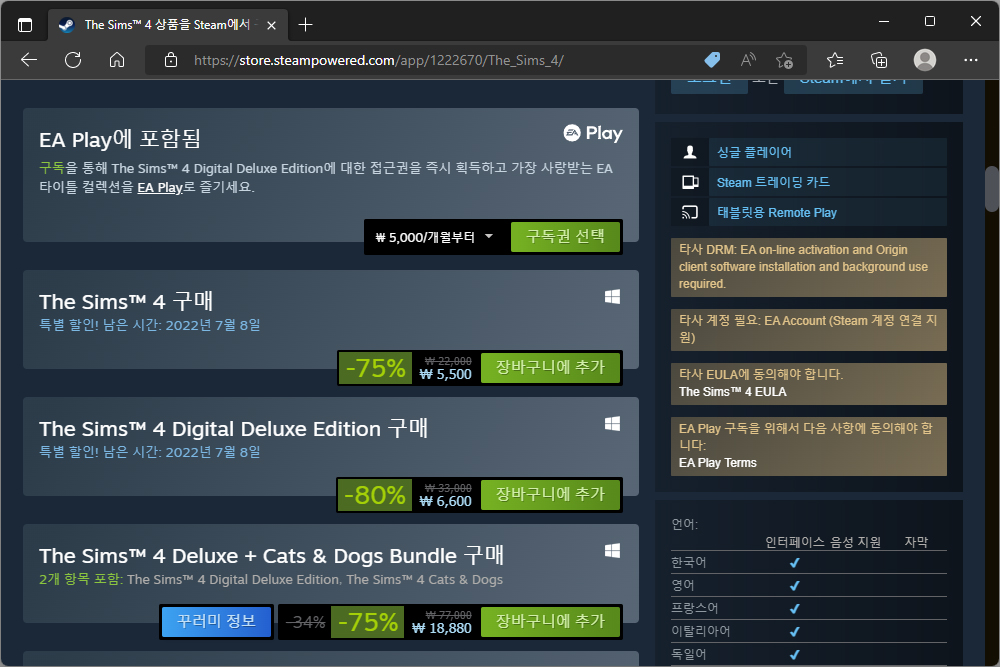Image resolution: width=1000 pixels, height=667 pixels.
Task: Click The Sims™ 4 Digital Deluxe Edition 구매 heading
Action: [233, 429]
